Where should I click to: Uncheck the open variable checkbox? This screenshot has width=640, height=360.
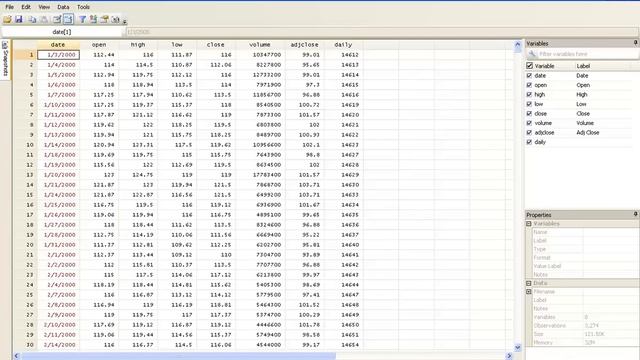[529, 85]
